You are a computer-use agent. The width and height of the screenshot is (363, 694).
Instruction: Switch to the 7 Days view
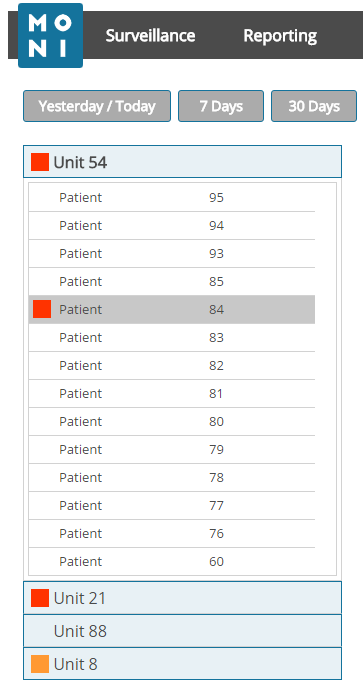(x=221, y=106)
